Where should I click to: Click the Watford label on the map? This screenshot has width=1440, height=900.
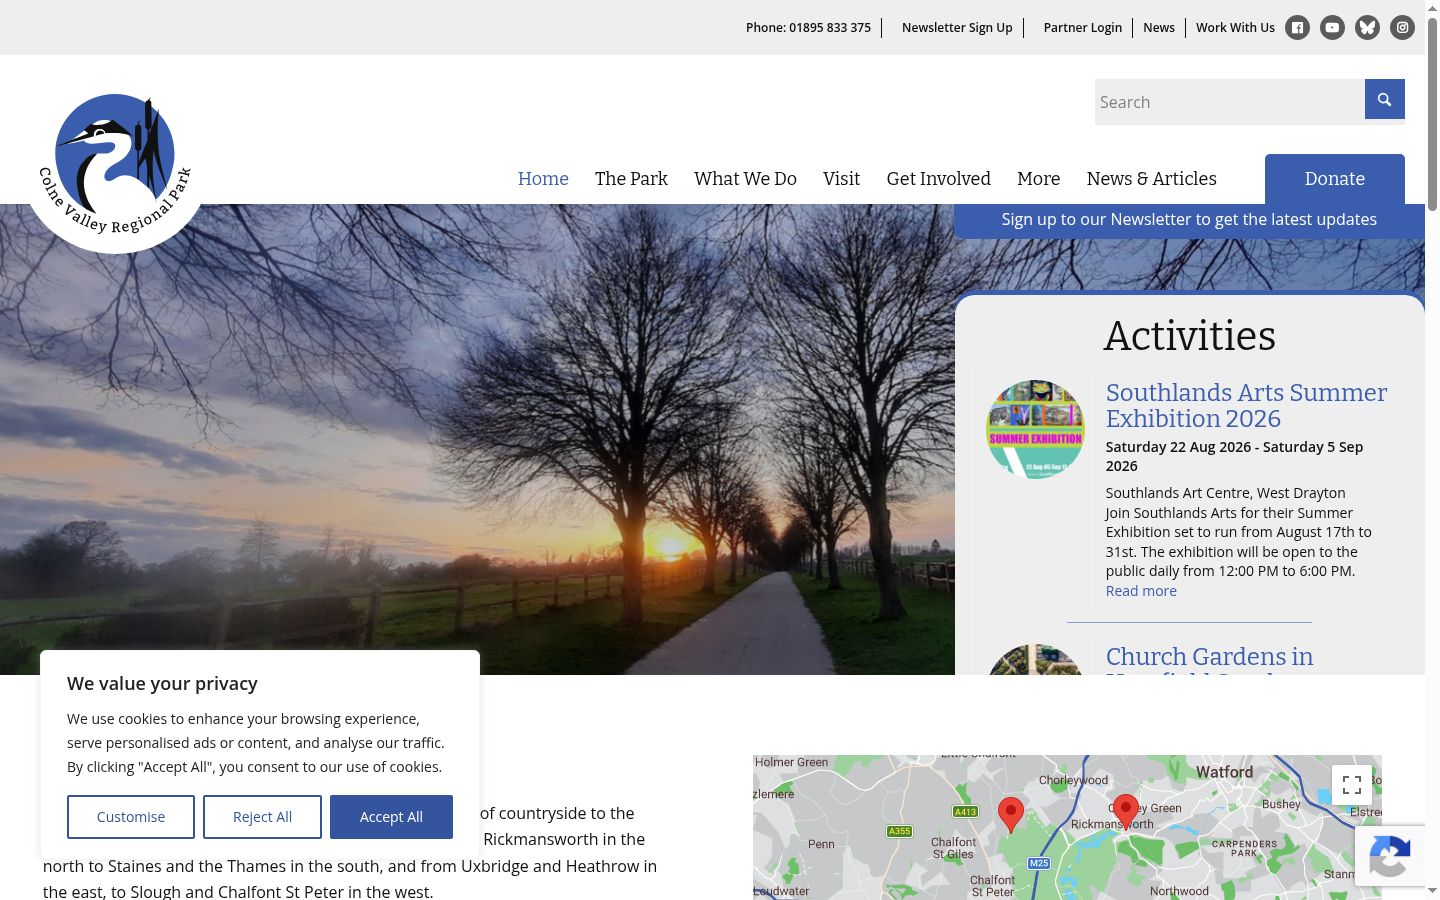coord(1224,772)
